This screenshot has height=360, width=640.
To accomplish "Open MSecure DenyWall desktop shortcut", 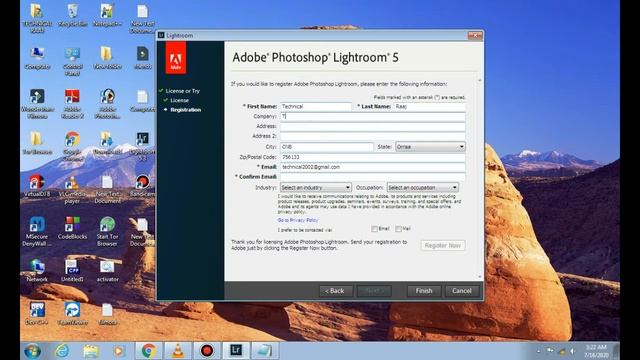I will click(x=37, y=232).
